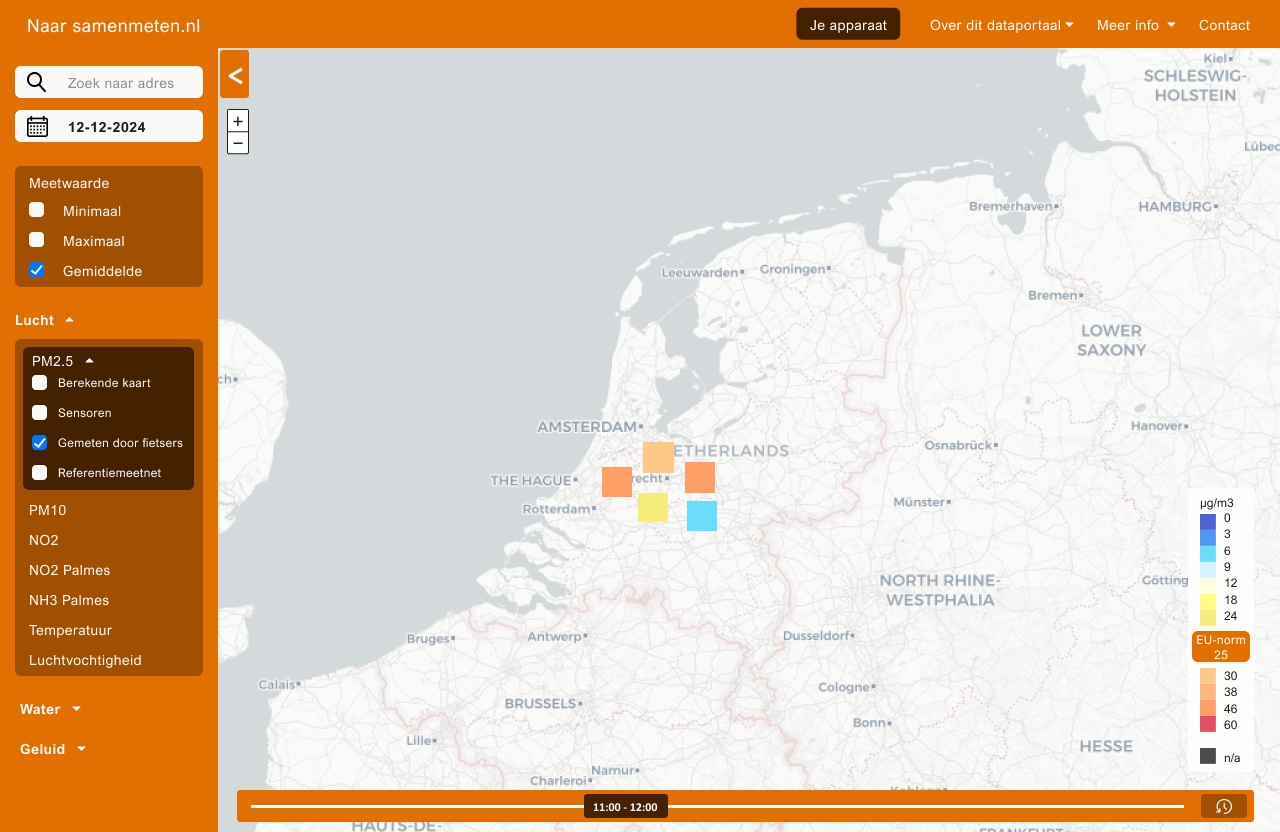Open the Meer info dropdown
The image size is (1280, 832).
(x=1136, y=25)
